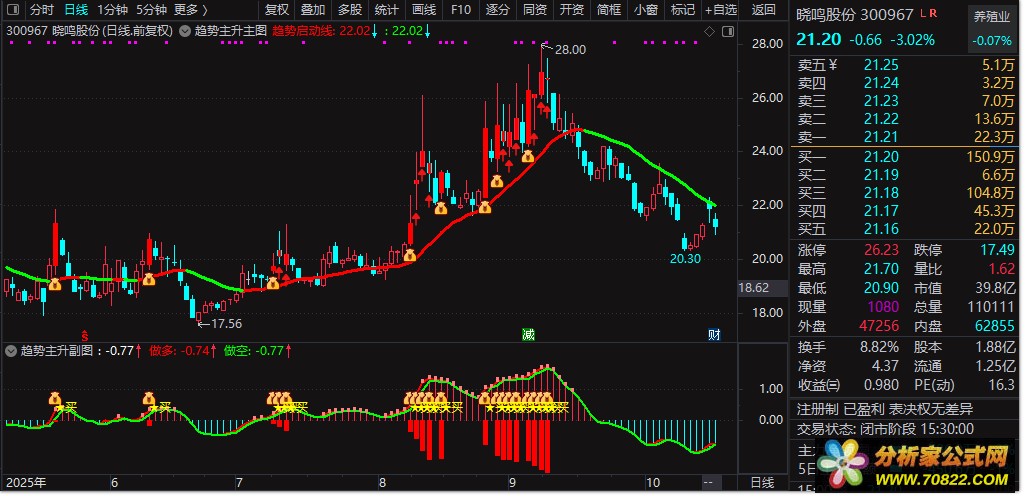Screen dimensions: 1025x496
Task: Click the 逐分 toolbar button
Action: coord(497,10)
